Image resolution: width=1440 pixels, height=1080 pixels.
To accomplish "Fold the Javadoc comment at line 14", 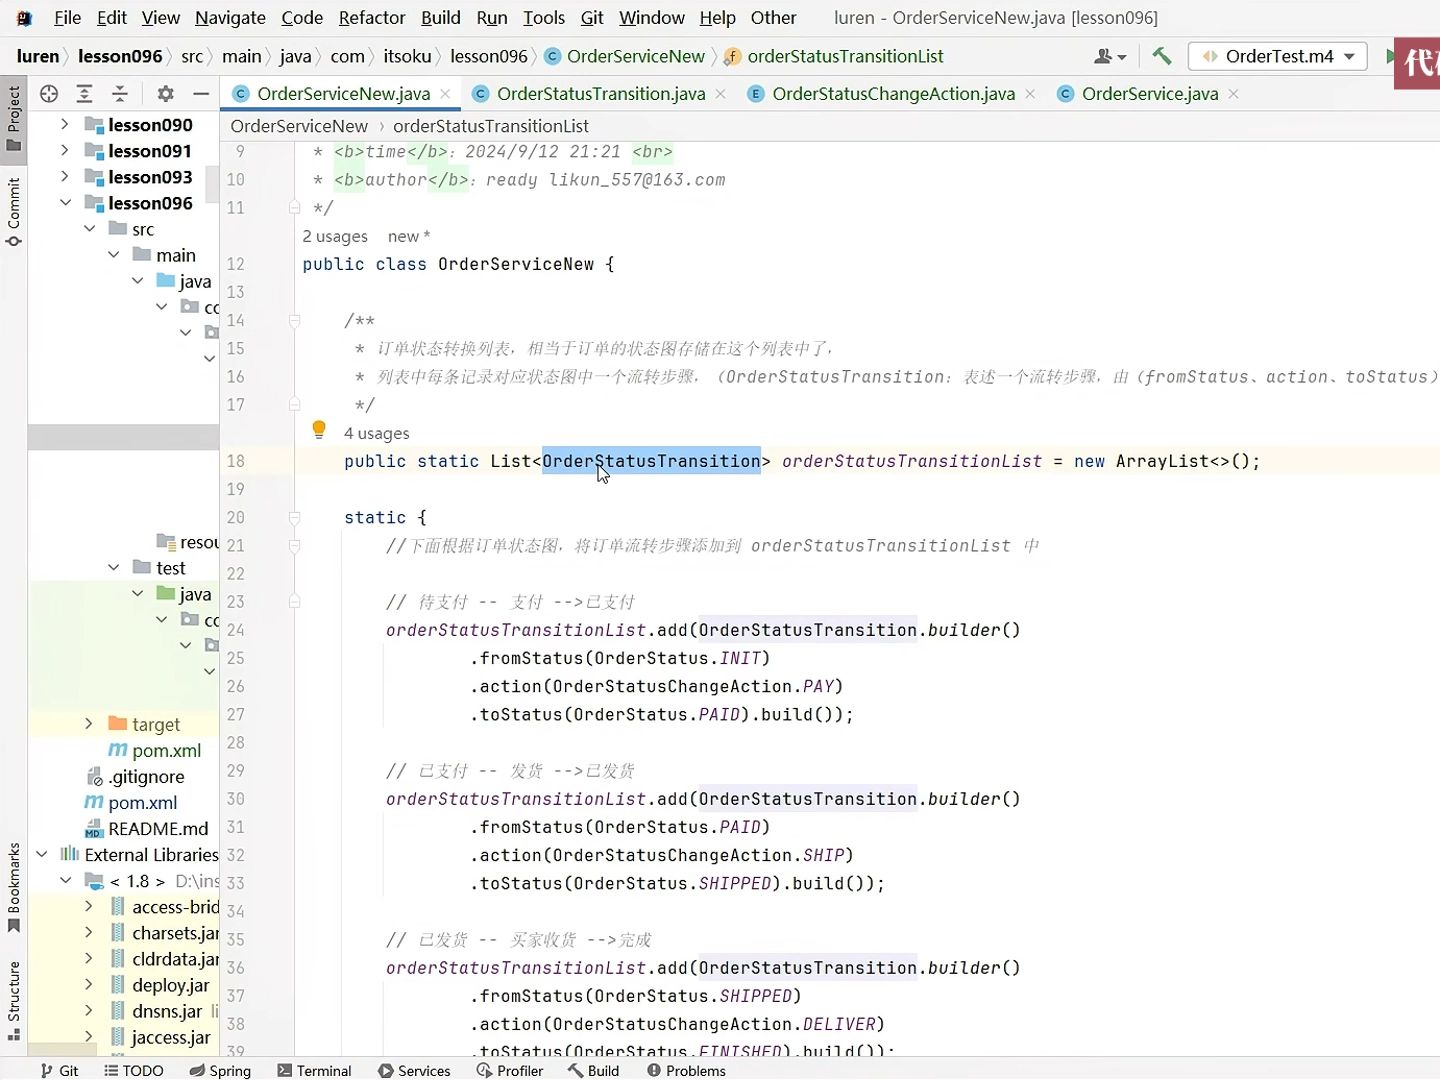I will tap(294, 320).
